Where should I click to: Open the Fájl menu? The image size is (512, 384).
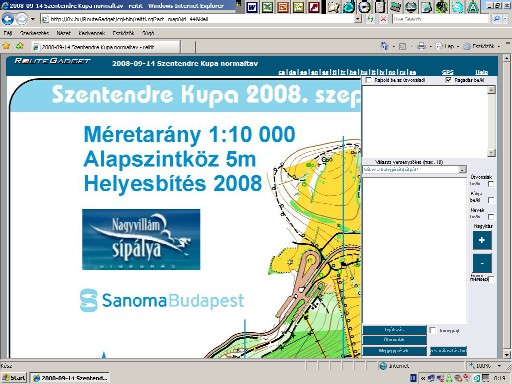(x=8, y=33)
